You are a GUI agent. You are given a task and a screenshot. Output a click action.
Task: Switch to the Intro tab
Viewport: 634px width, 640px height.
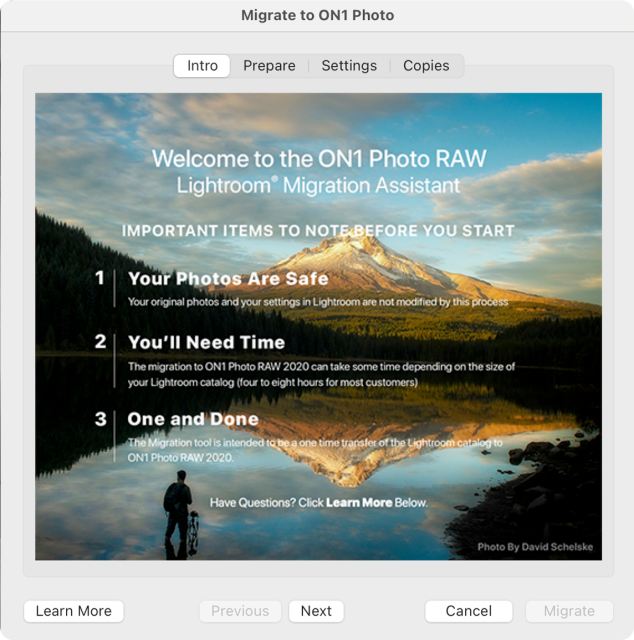click(202, 66)
